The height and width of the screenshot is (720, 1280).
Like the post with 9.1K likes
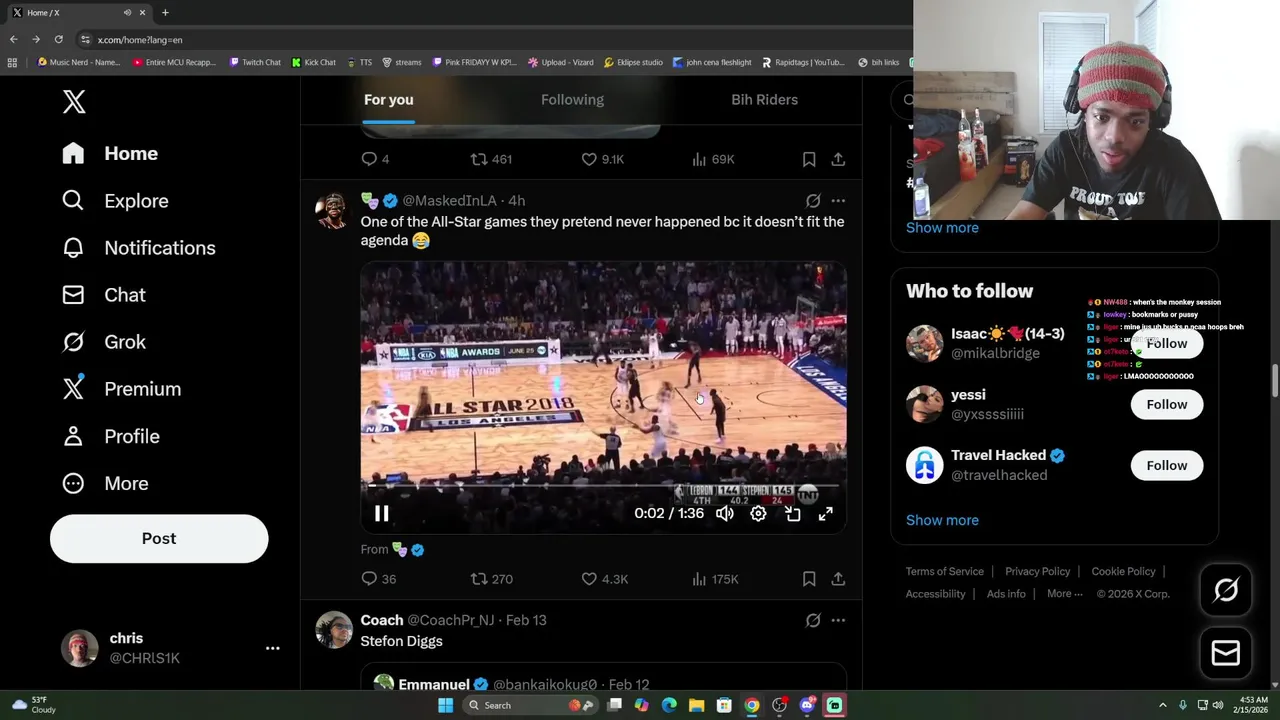602,159
